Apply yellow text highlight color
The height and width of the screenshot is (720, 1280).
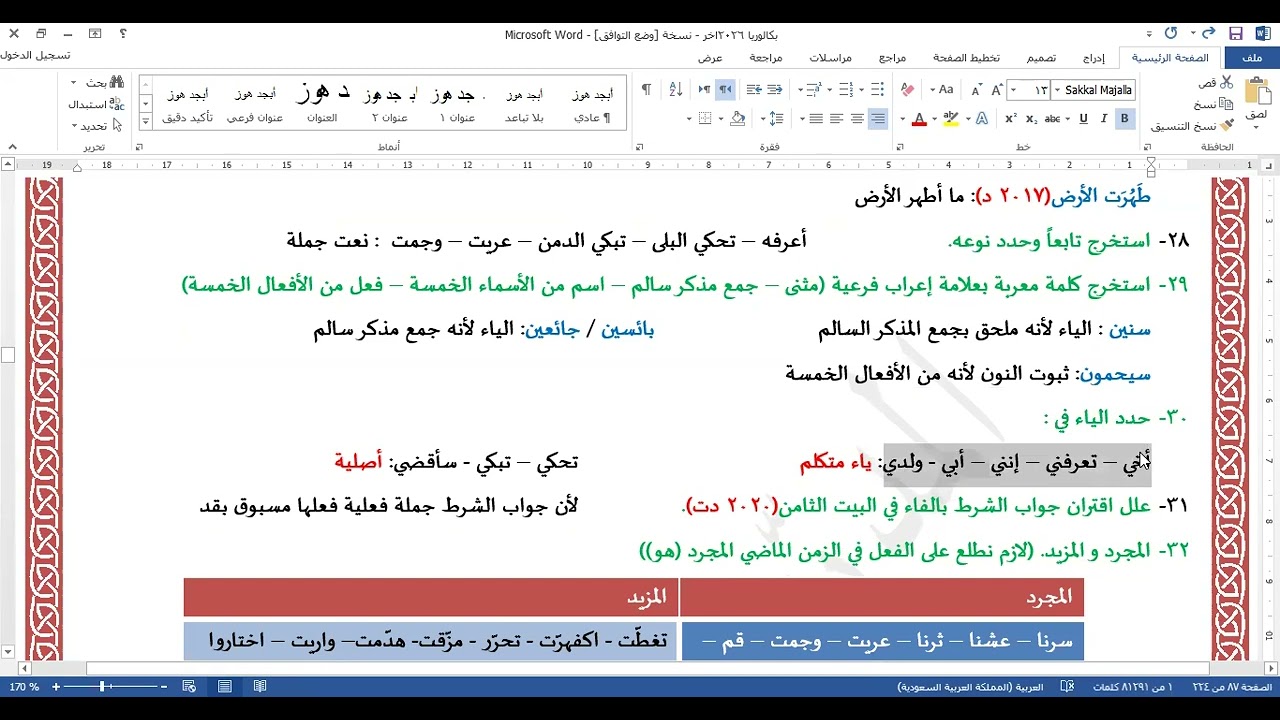click(951, 119)
